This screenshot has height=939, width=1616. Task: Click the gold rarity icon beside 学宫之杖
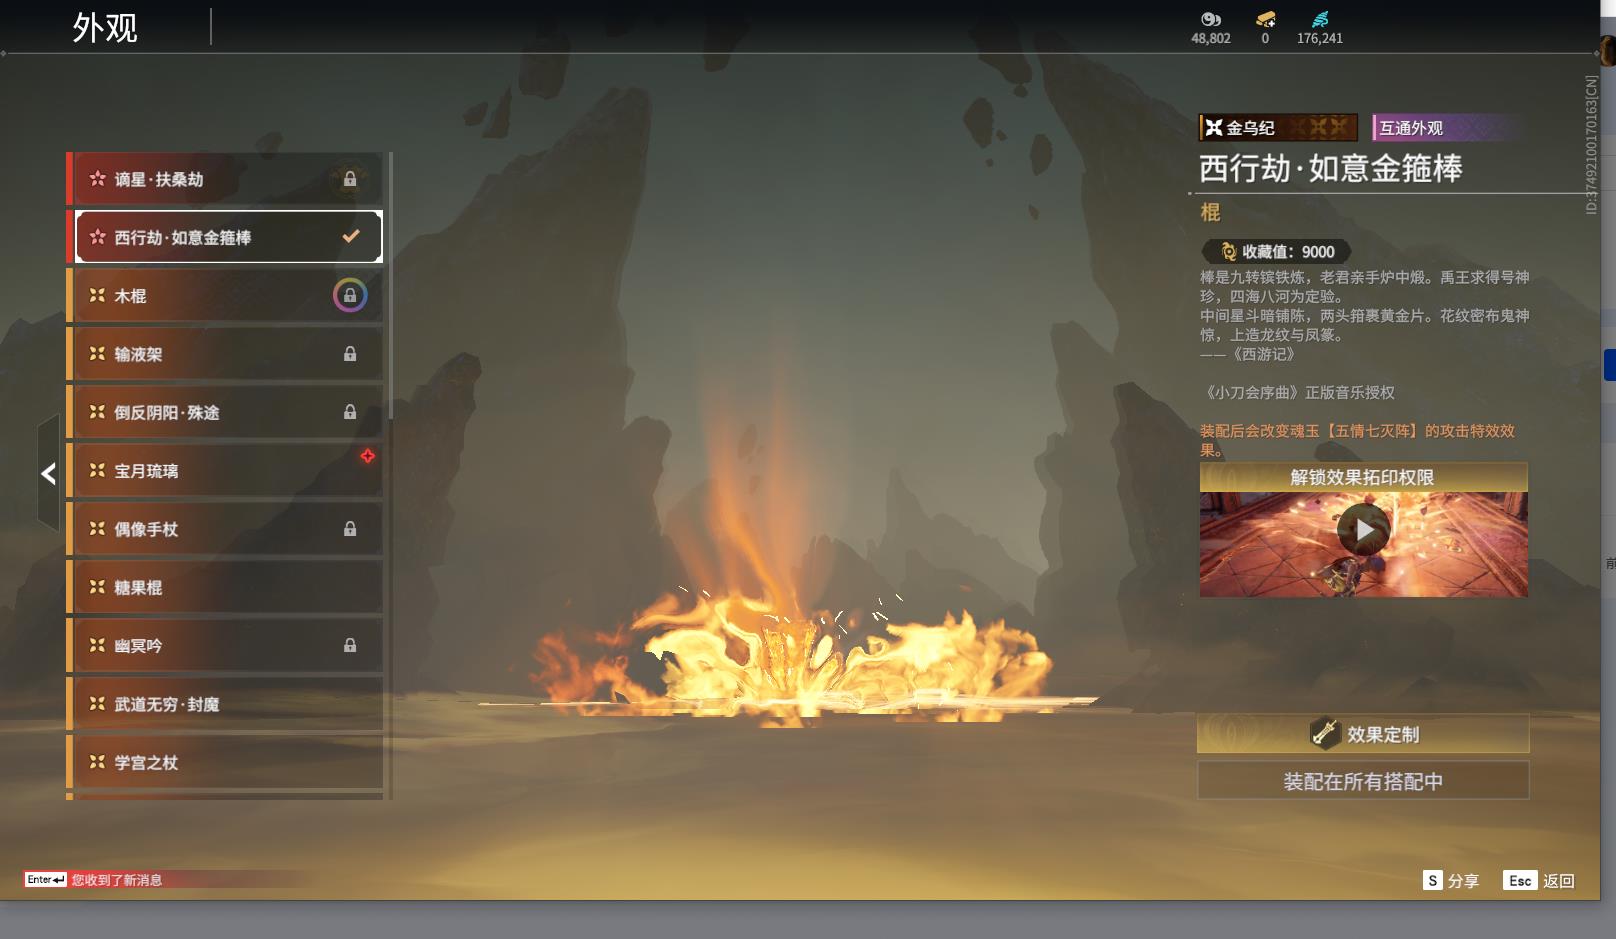click(x=97, y=762)
